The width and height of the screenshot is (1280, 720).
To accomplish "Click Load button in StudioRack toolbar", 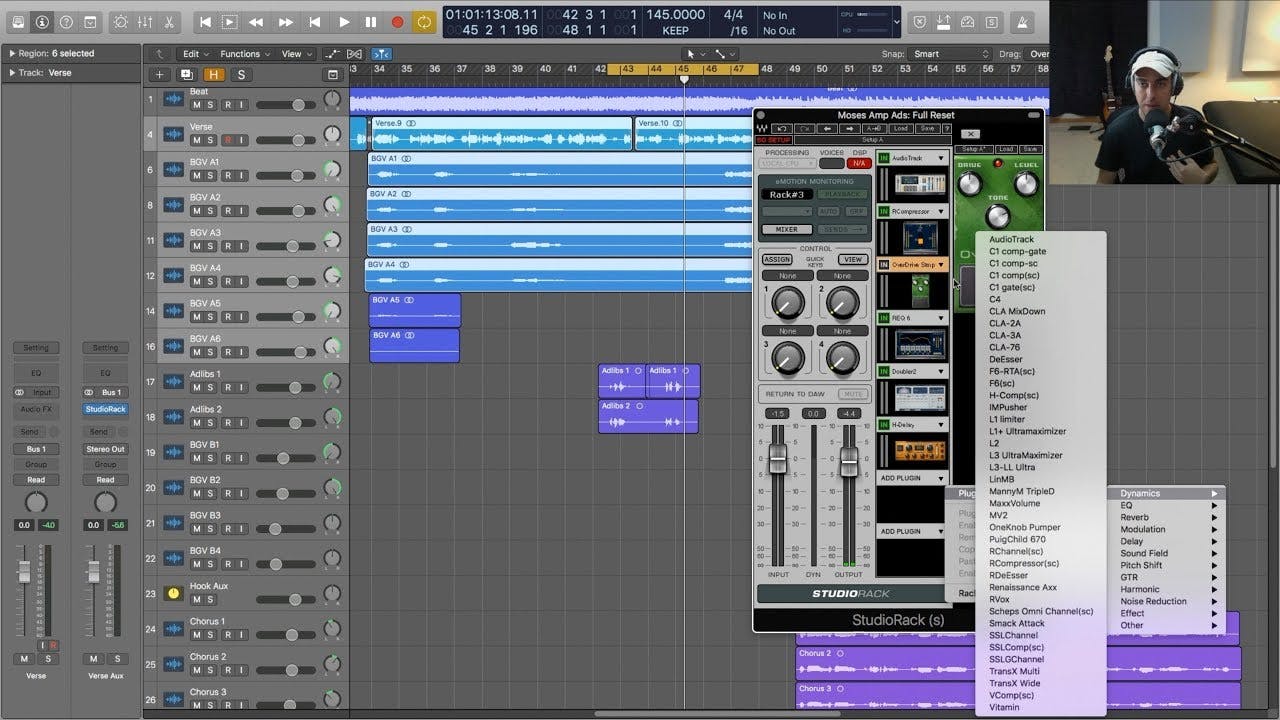I will coord(900,129).
